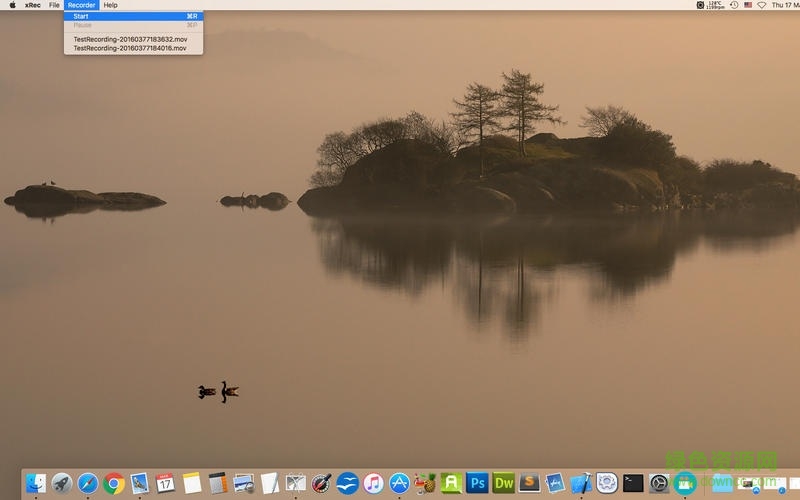
Task: Open the Help menu
Action: click(x=110, y=5)
